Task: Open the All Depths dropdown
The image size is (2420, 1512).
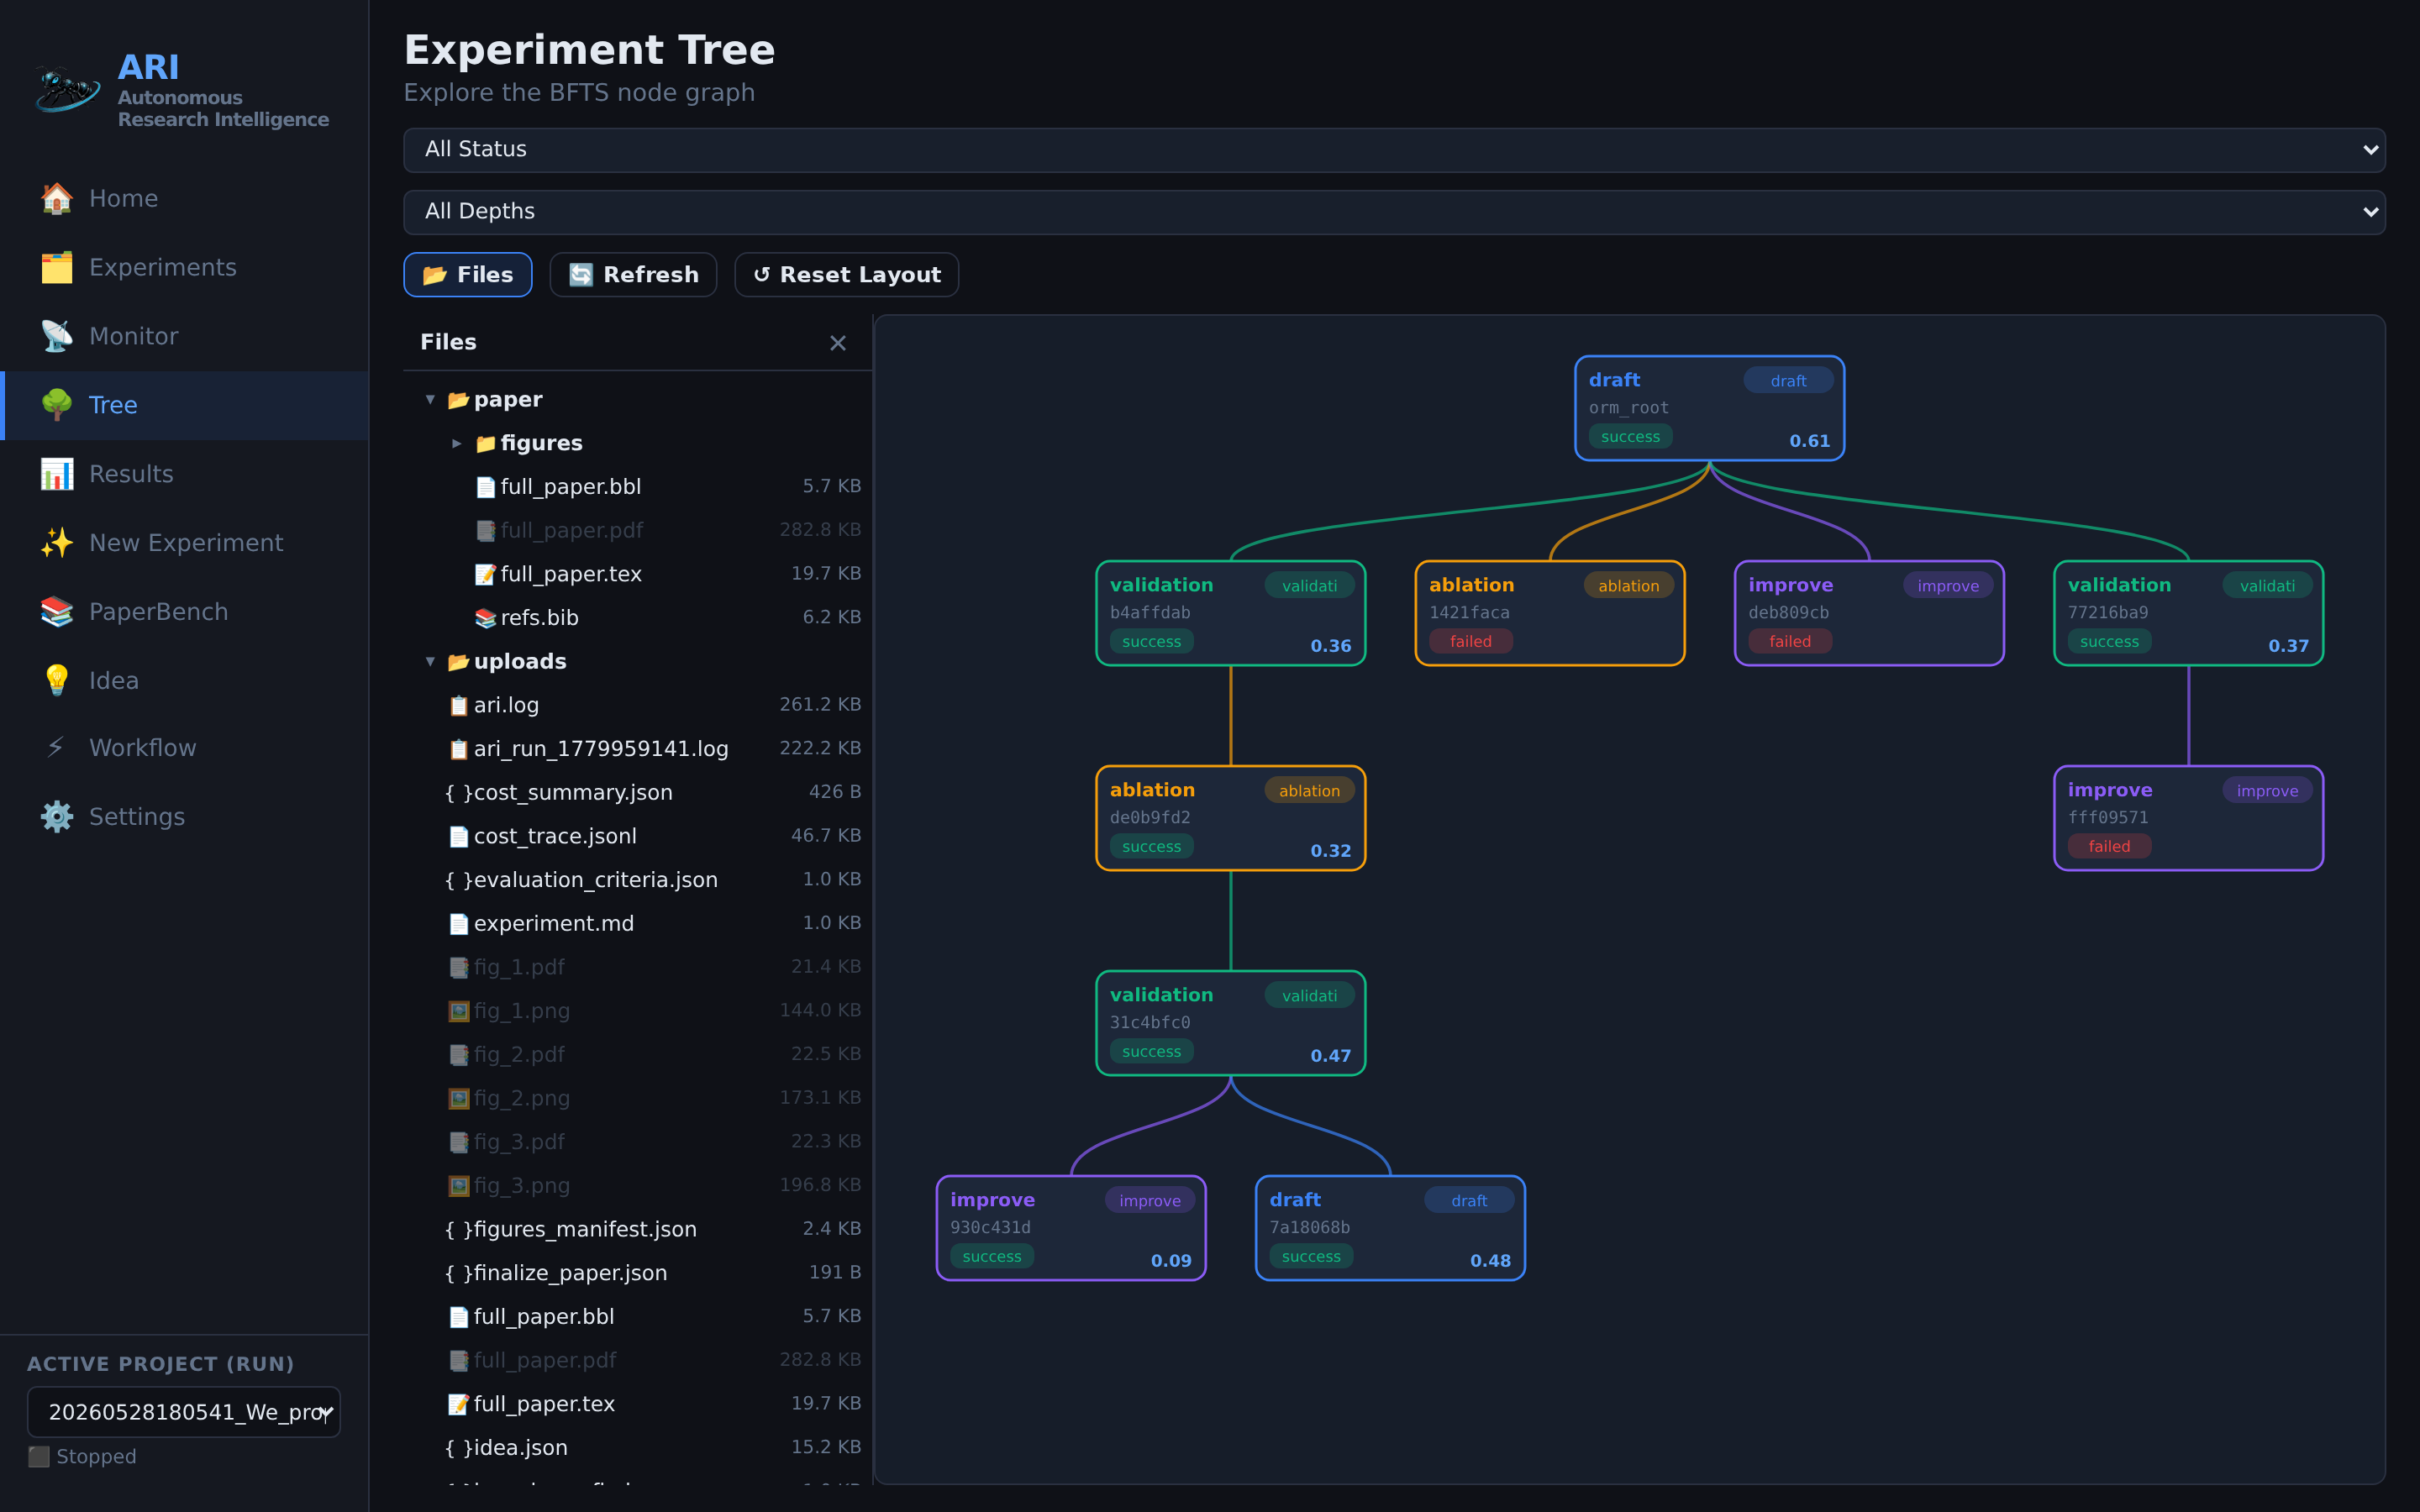Action: pyautogui.click(x=1394, y=212)
